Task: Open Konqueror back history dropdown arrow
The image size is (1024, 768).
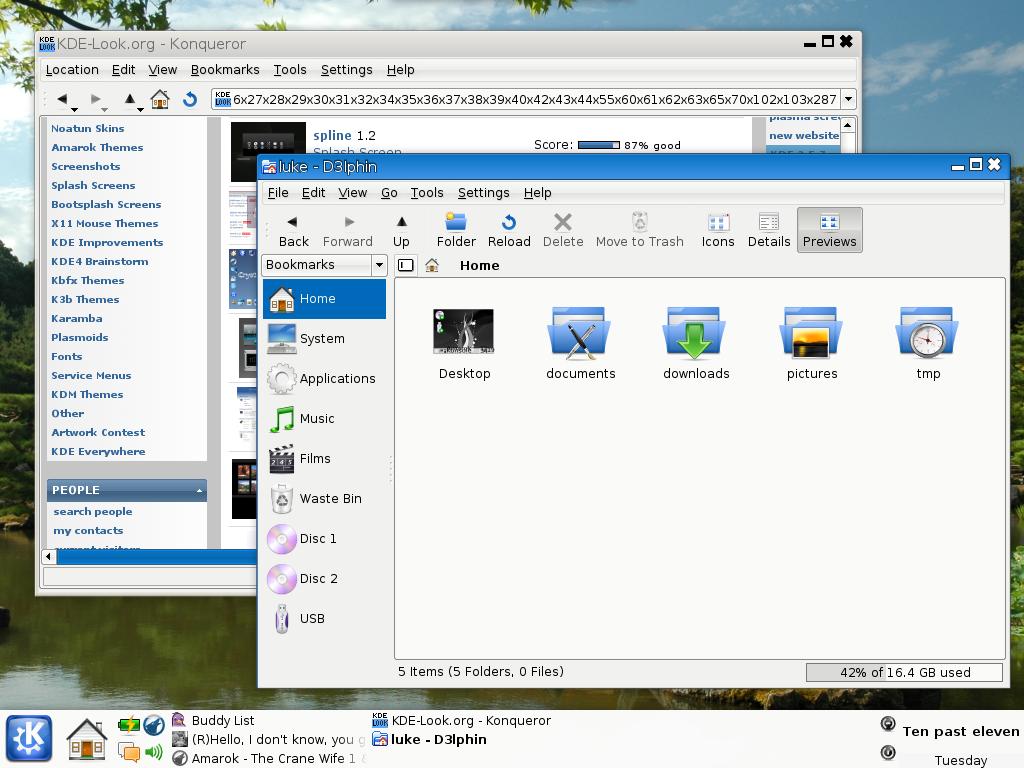Action: pyautogui.click(x=74, y=109)
